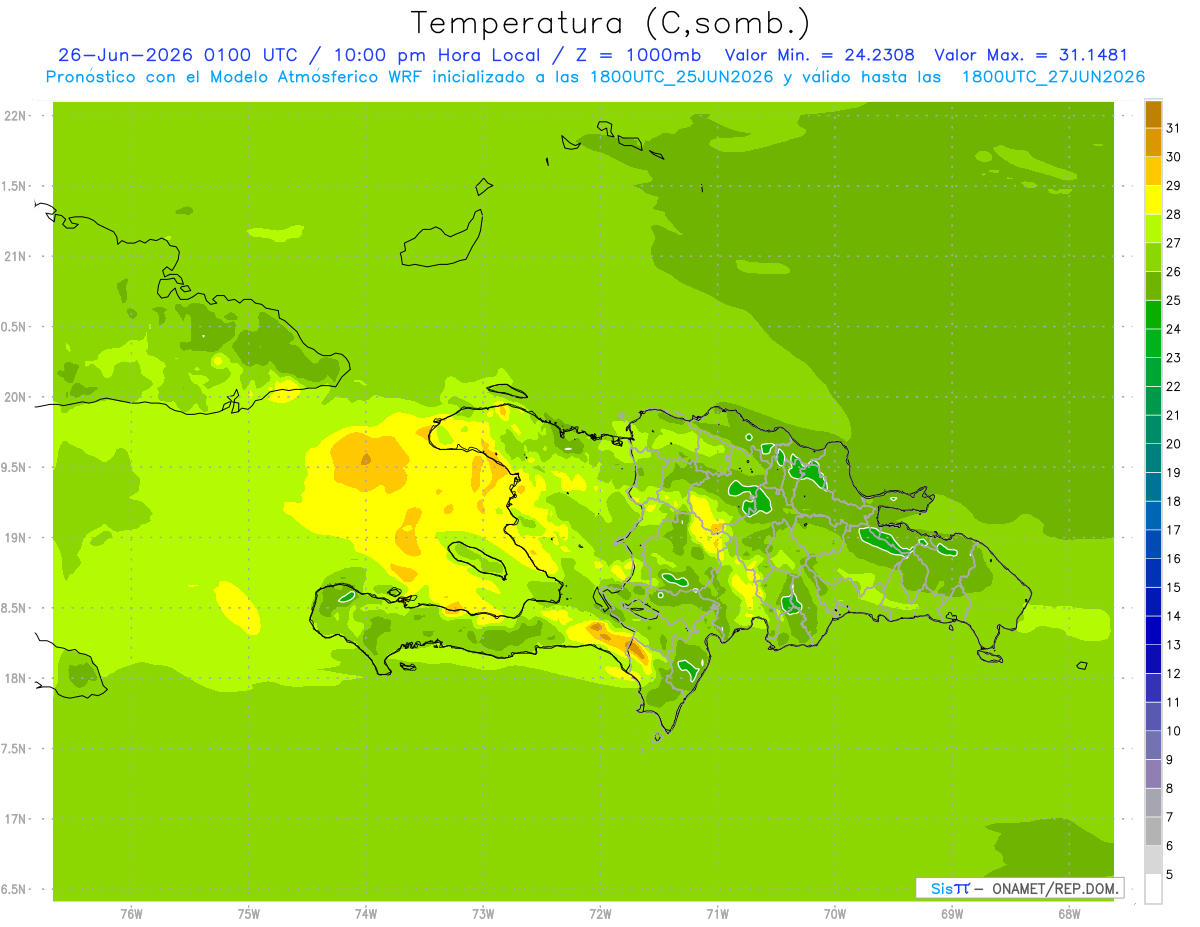Click the '18N' latitude axis label
Viewport: 1200px width, 927px height.
coord(16,678)
